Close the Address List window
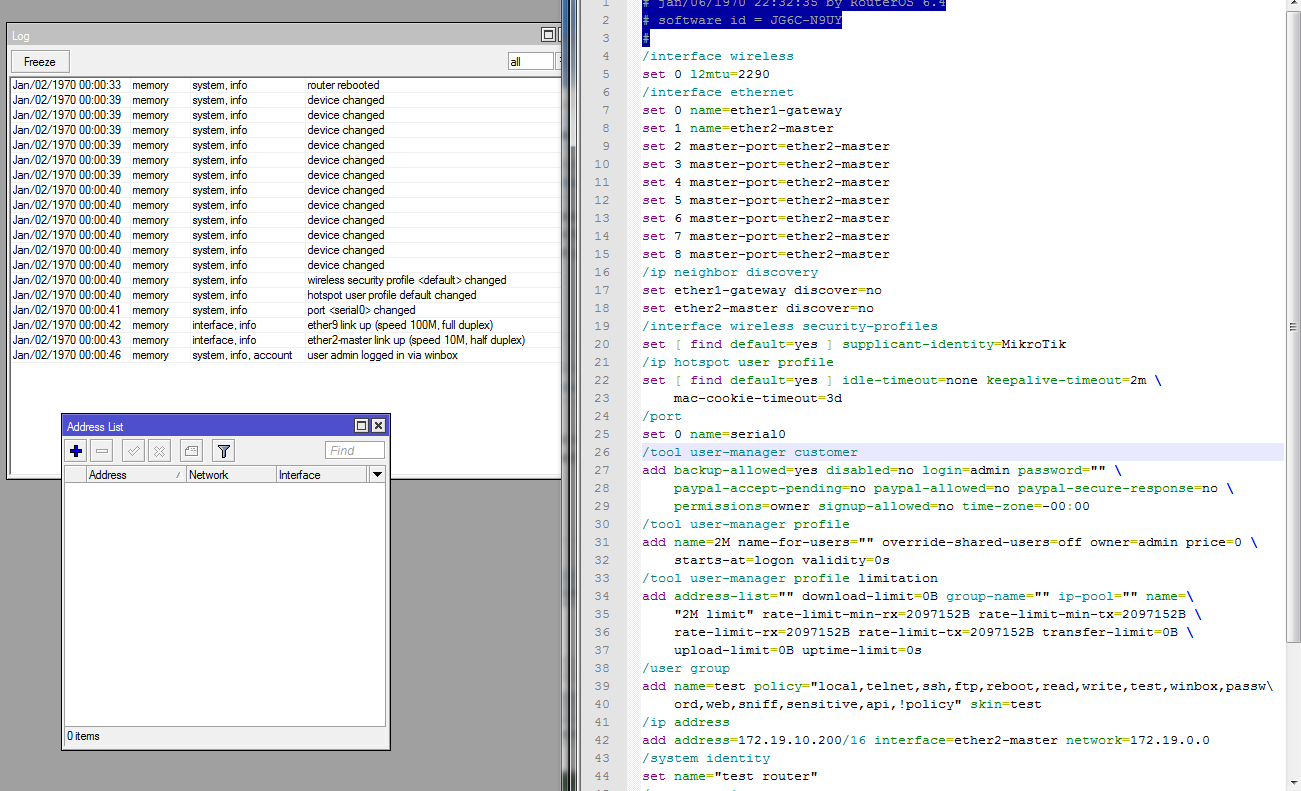The width and height of the screenshot is (1301, 791). click(x=378, y=426)
